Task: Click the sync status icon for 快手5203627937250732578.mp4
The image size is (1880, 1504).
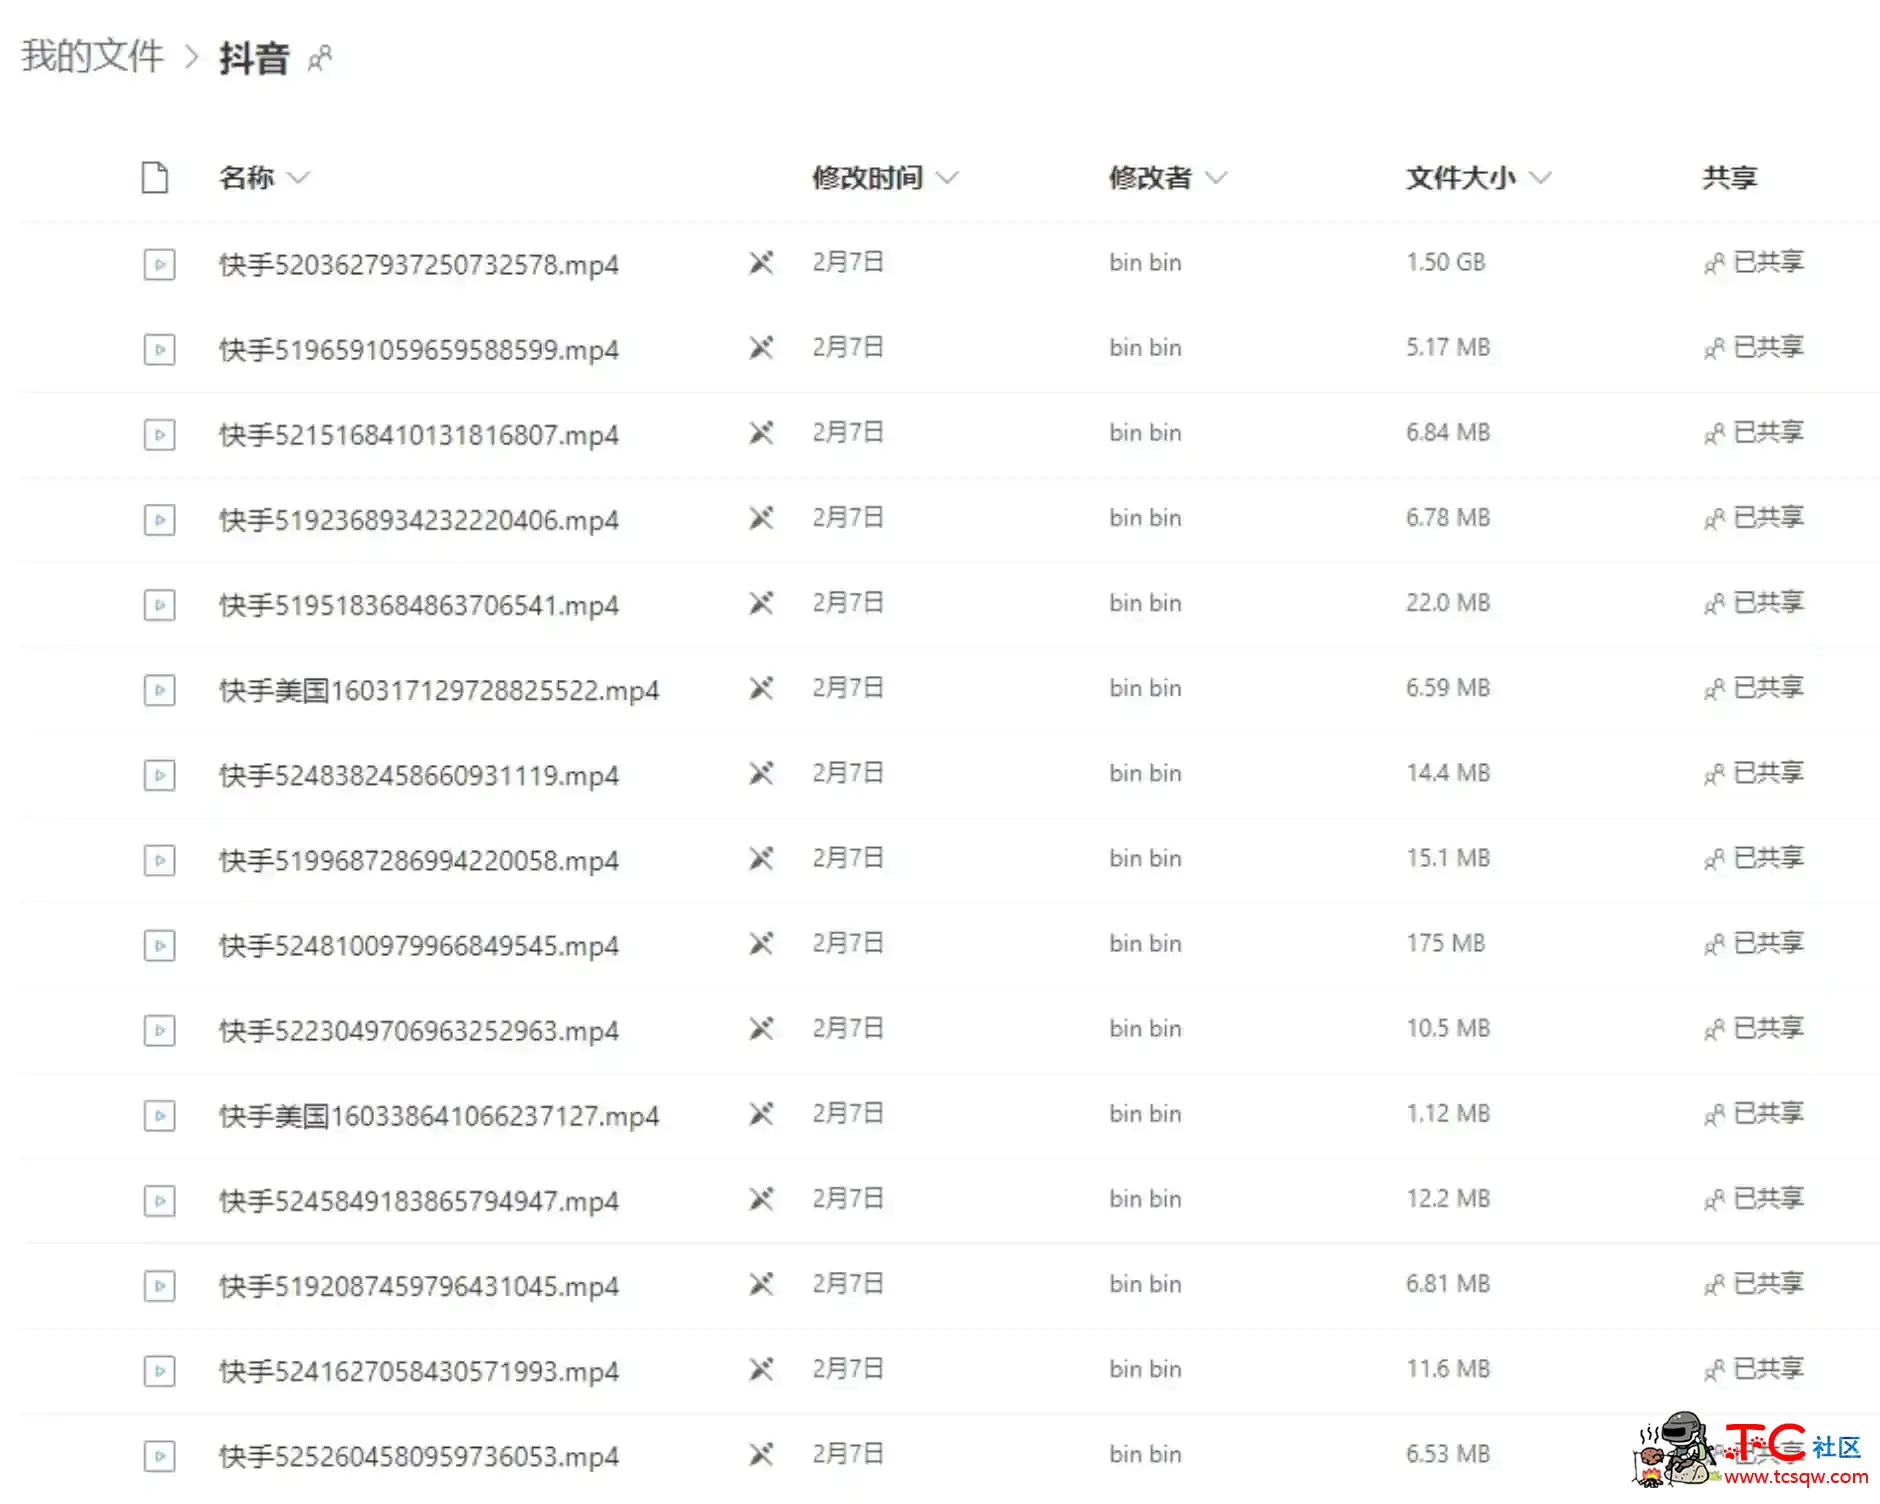Action: [761, 263]
